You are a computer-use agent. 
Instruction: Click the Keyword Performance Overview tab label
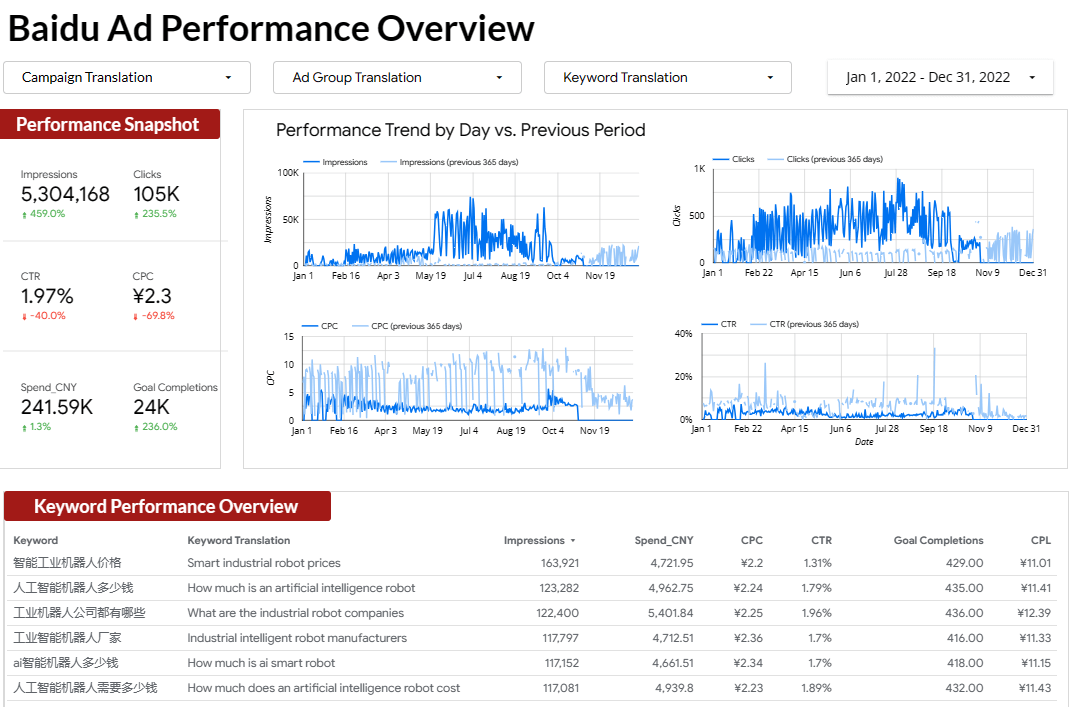[166, 507]
